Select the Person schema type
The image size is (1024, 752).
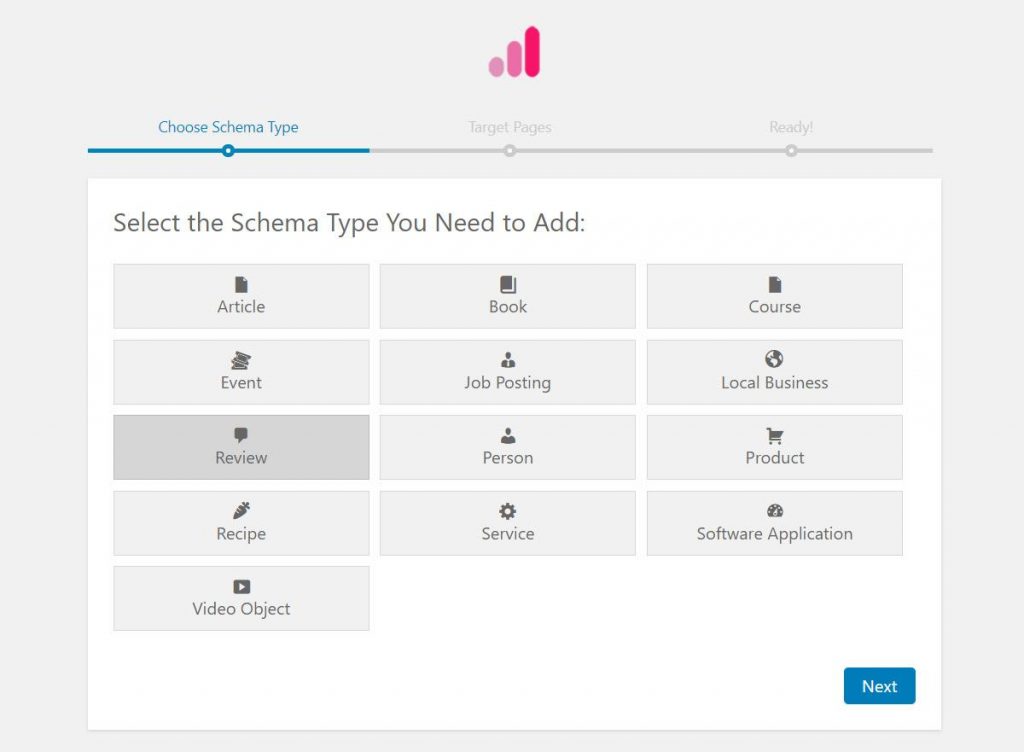click(x=507, y=447)
